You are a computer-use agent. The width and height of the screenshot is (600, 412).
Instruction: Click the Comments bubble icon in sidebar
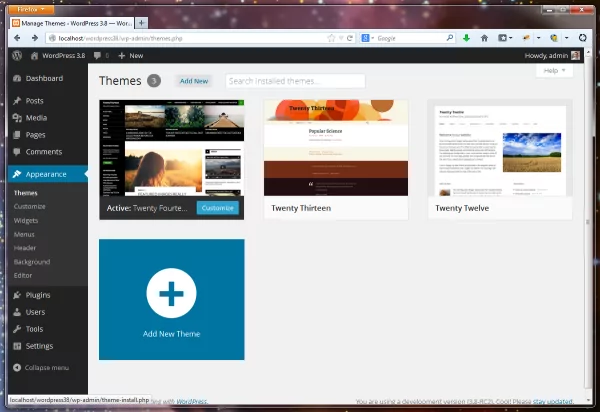click(17, 152)
